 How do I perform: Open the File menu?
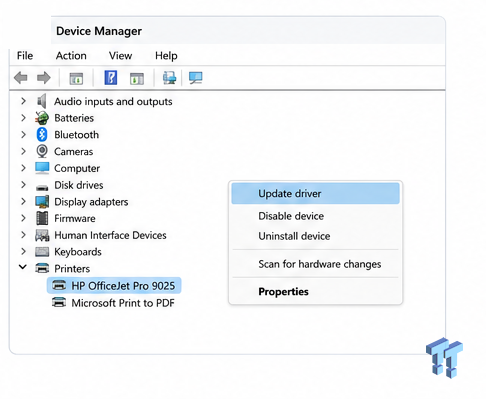pyautogui.click(x=25, y=55)
